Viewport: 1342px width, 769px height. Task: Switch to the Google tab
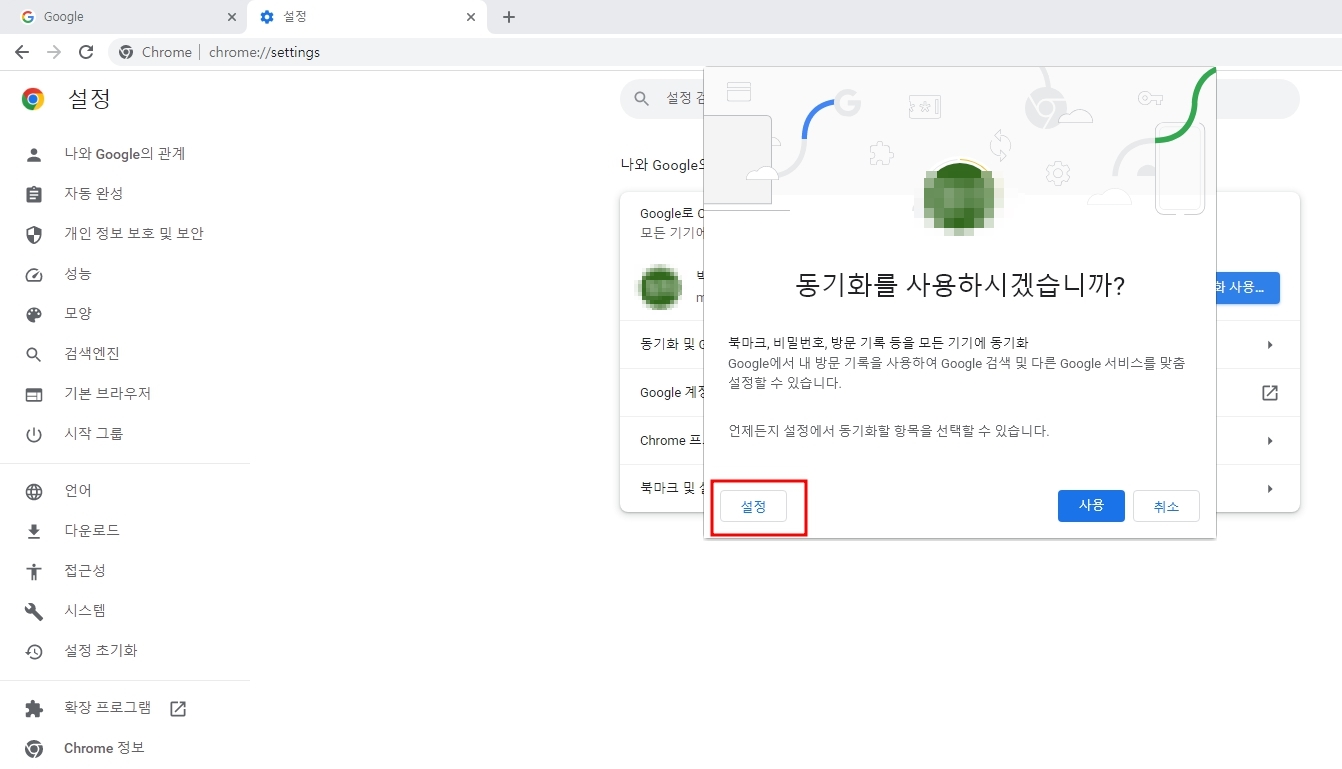click(126, 17)
